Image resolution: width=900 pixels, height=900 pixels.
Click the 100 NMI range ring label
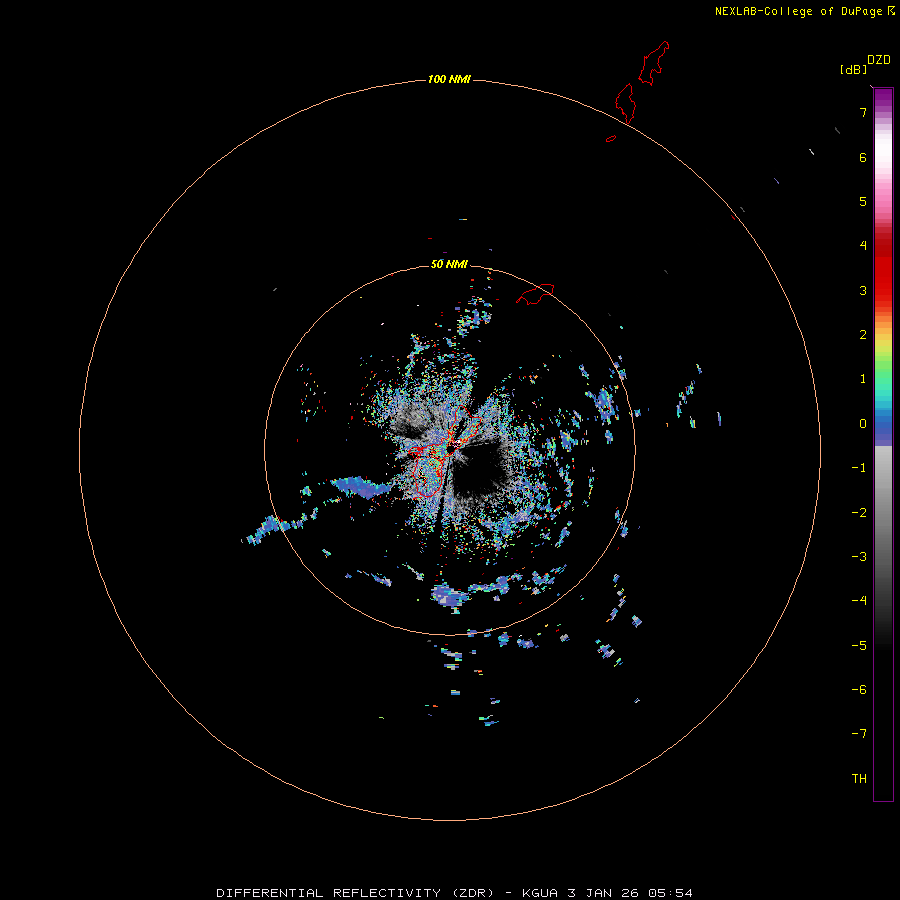[449, 79]
